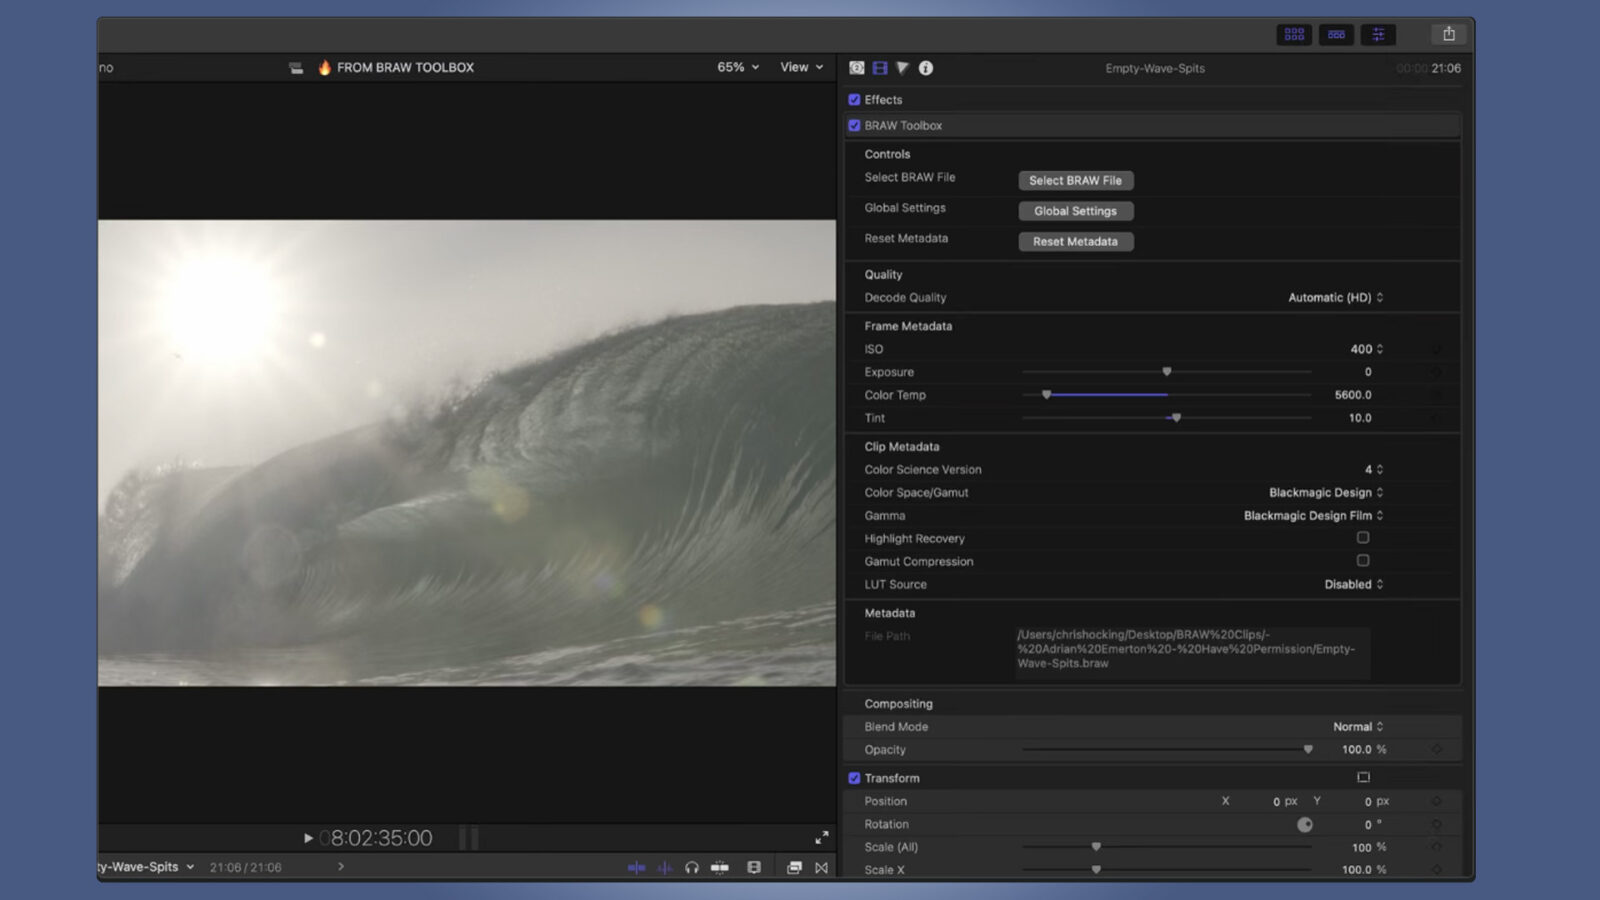Show or hide the Timeline via filmstrip toolbar icon

1336,34
